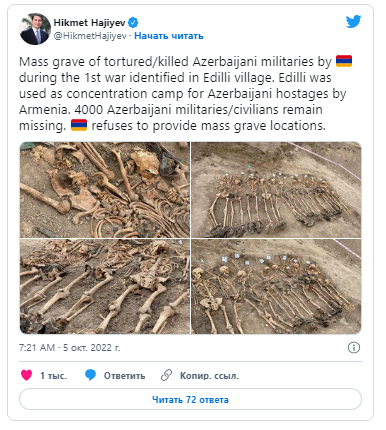Open the top-left close-up bones photo

click(x=105, y=190)
